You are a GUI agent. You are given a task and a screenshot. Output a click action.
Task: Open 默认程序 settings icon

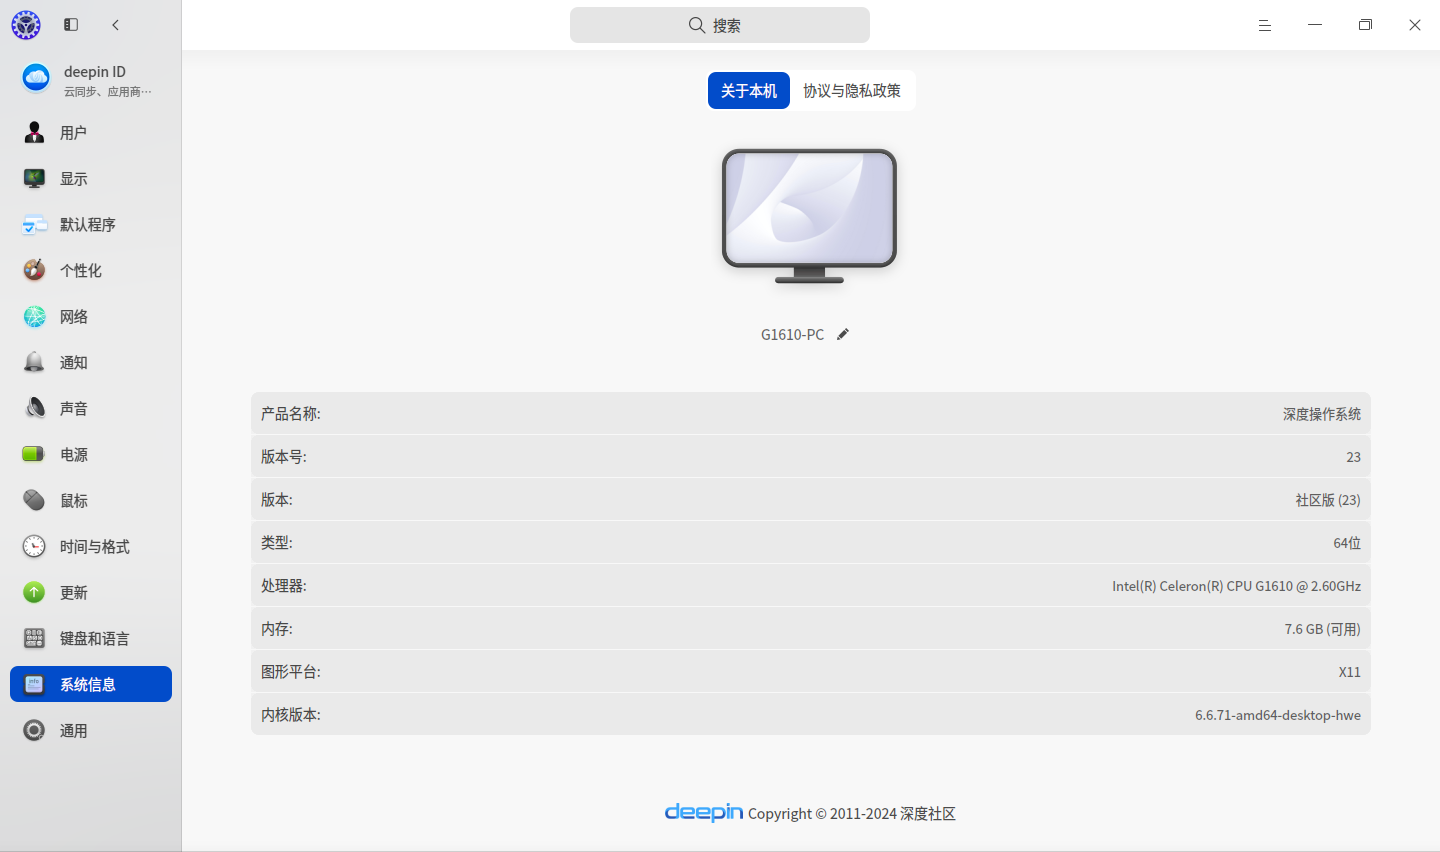34,224
